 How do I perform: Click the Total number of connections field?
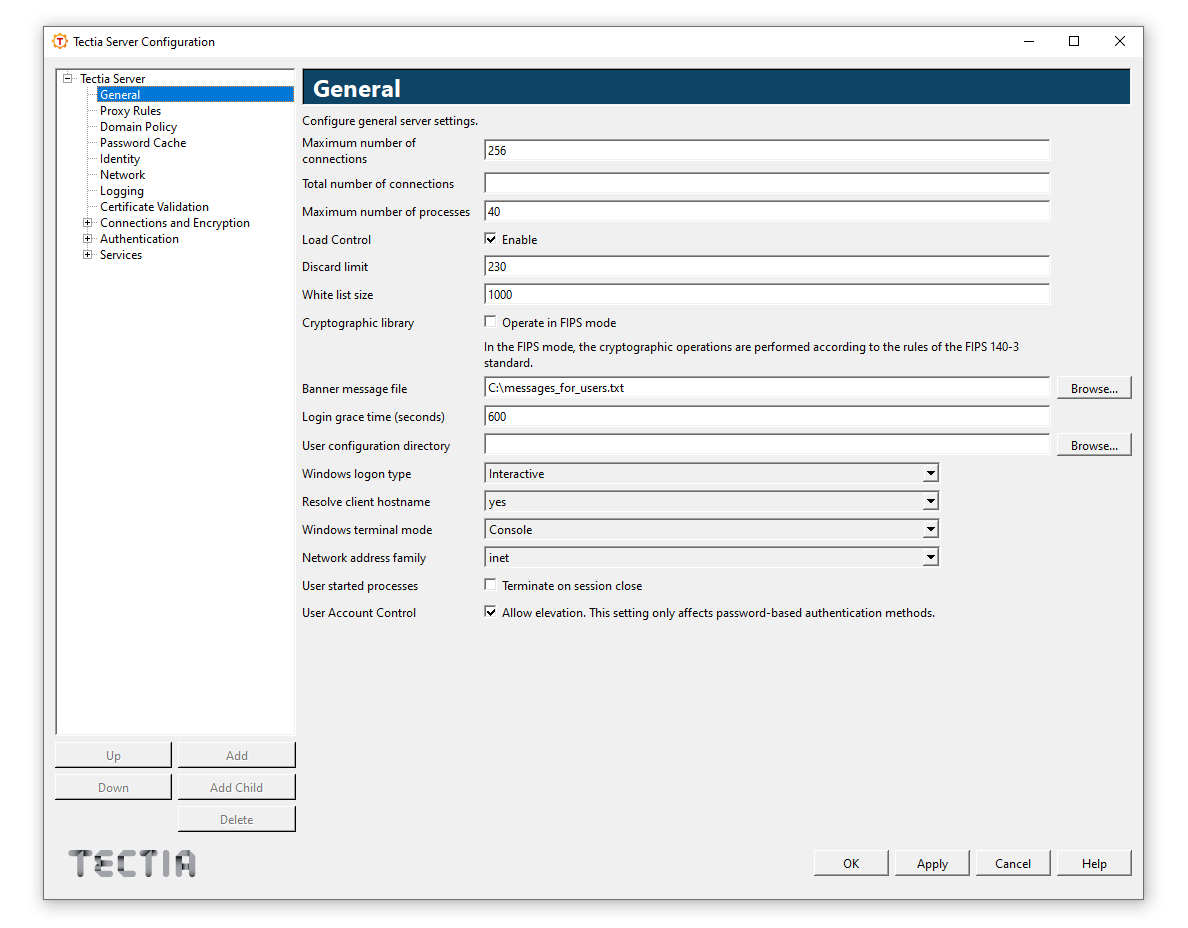click(x=767, y=183)
